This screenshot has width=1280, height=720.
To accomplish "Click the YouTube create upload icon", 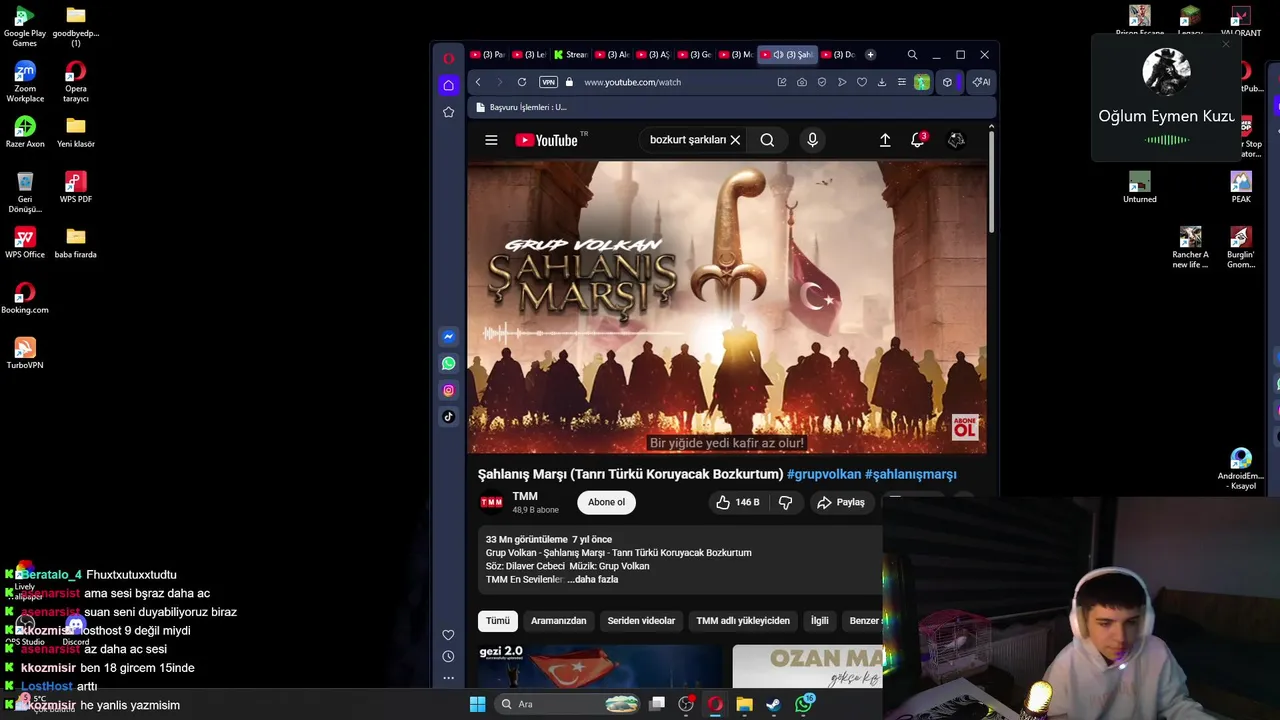I will [x=885, y=140].
